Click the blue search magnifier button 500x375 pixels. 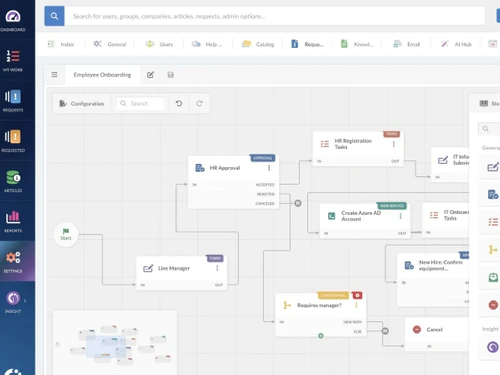(x=54, y=16)
